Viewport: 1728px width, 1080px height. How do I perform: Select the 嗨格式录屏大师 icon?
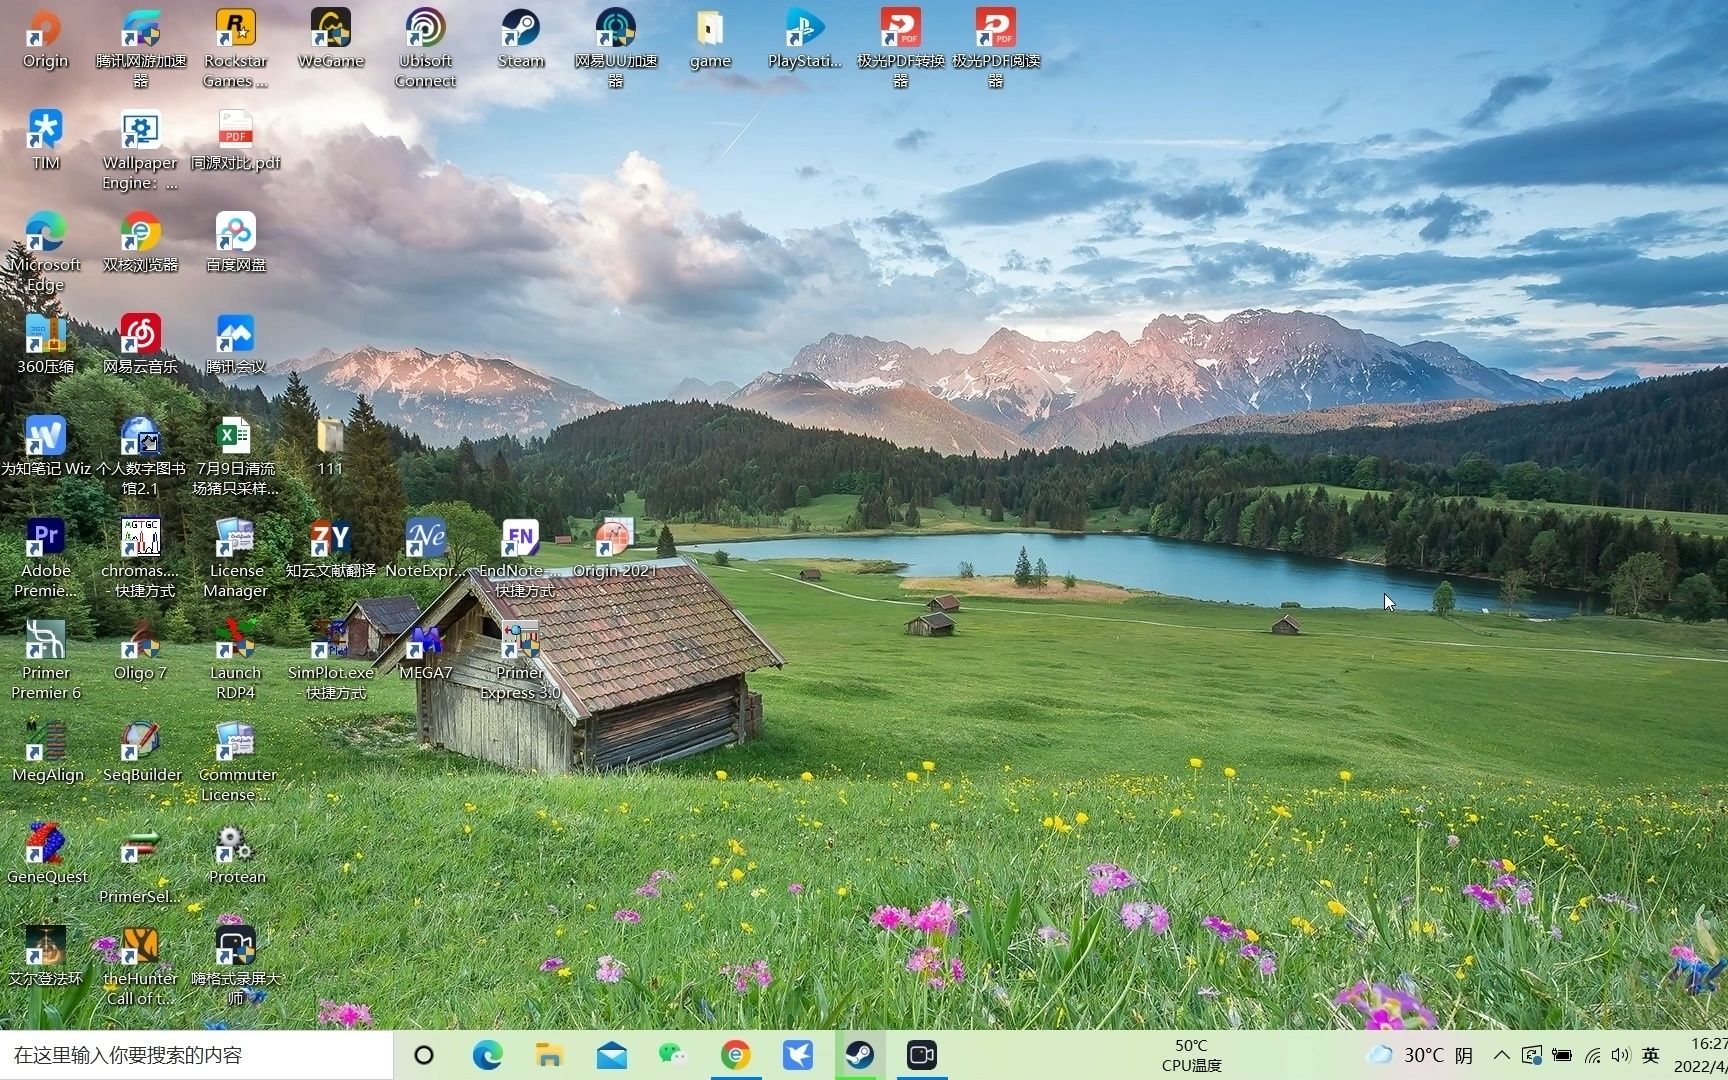tap(235, 966)
